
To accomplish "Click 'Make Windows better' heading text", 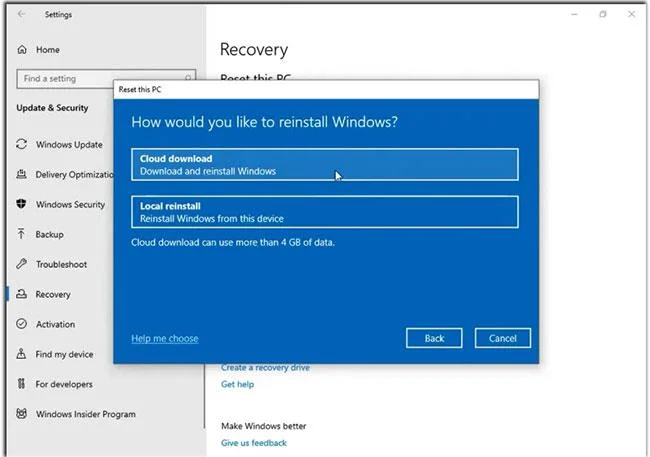I will [264, 426].
